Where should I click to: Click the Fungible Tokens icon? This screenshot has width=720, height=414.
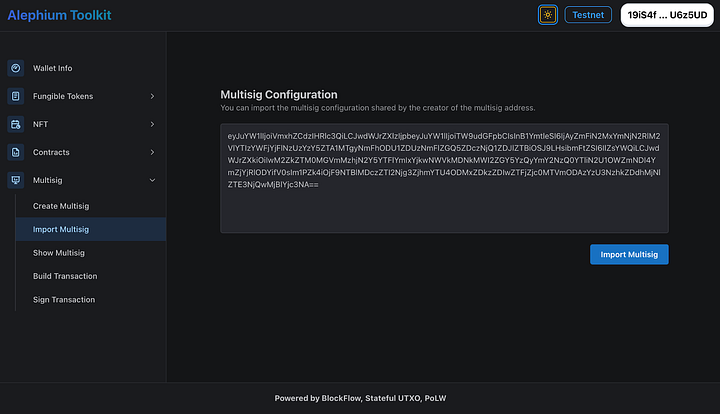pos(15,96)
